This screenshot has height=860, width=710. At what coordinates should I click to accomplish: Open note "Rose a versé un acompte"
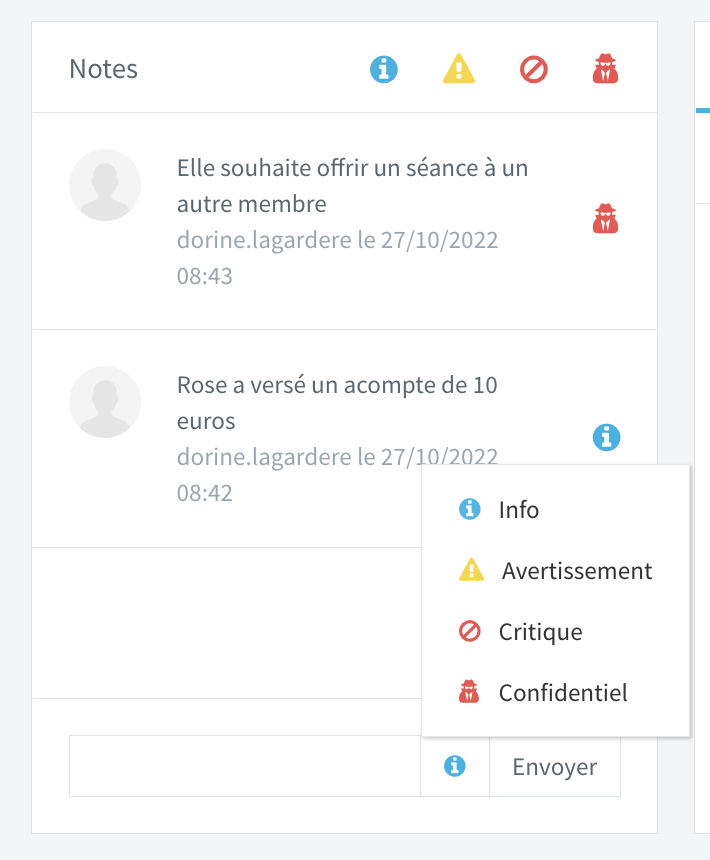pyautogui.click(x=337, y=403)
